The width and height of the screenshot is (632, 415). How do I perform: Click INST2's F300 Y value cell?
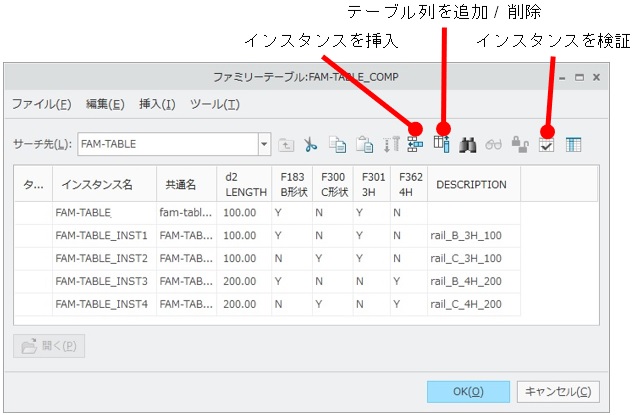point(333,258)
